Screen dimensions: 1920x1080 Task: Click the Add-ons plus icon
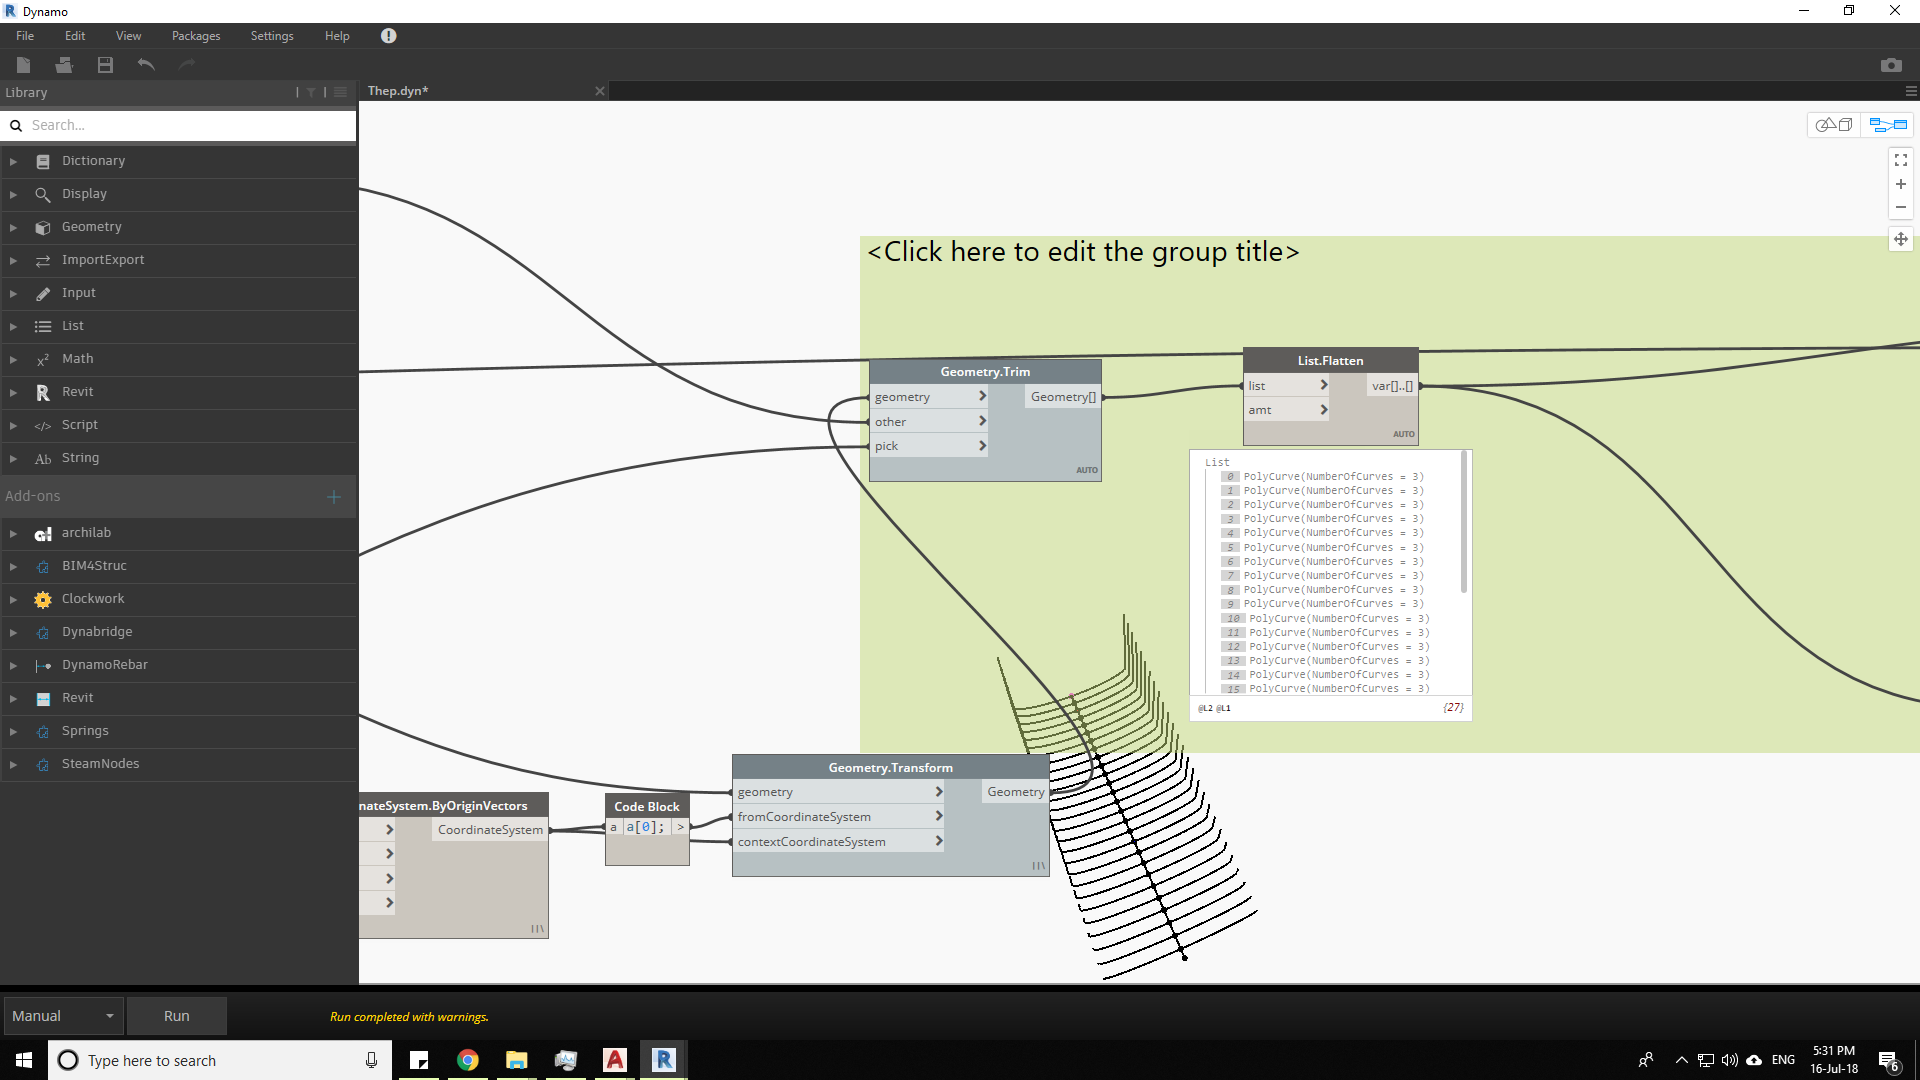334,497
